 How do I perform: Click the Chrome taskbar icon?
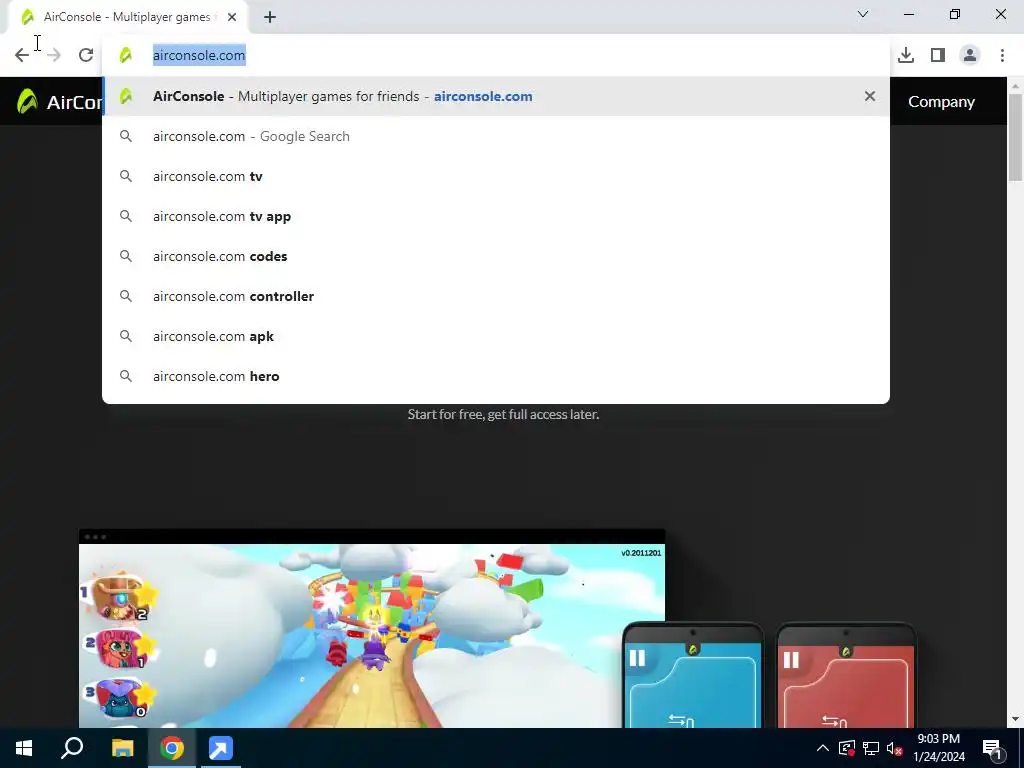point(172,748)
